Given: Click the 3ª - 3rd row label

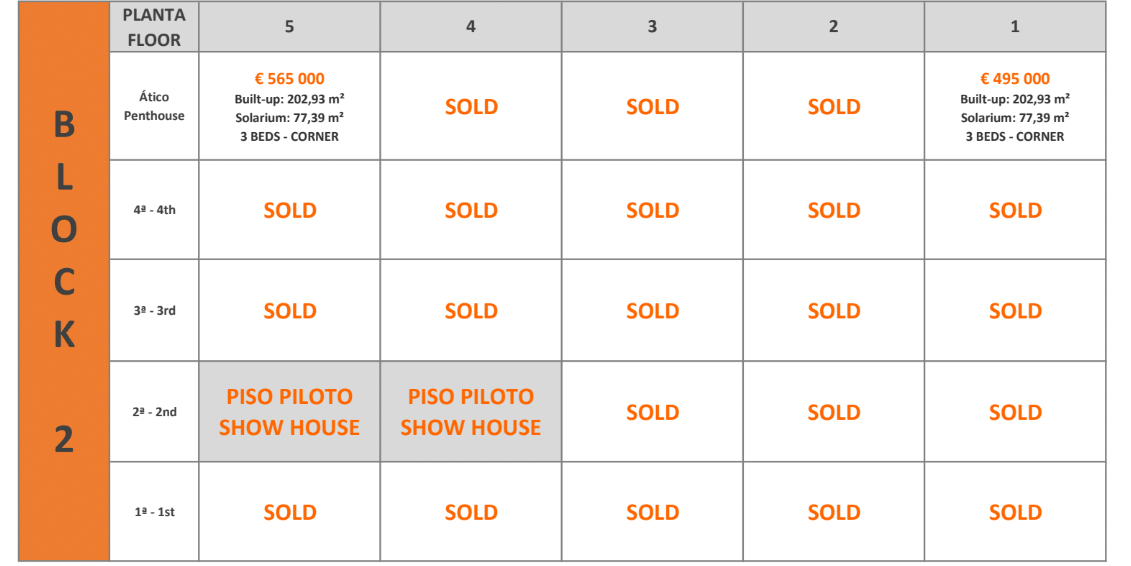Looking at the screenshot, I should [154, 311].
